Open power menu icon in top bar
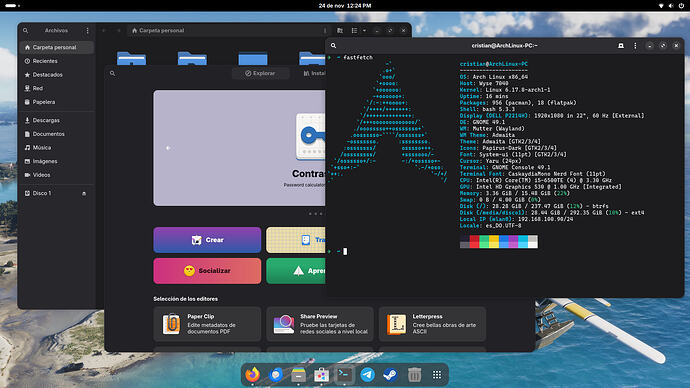 (681, 6)
